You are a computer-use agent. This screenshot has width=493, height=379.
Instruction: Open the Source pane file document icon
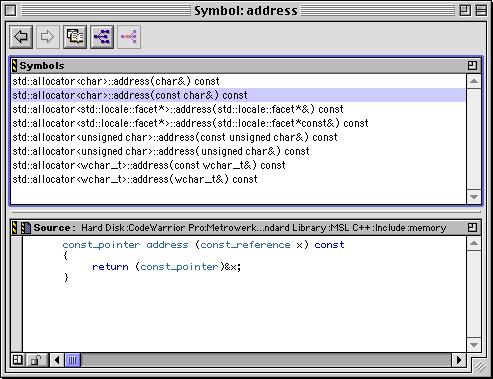(26, 228)
